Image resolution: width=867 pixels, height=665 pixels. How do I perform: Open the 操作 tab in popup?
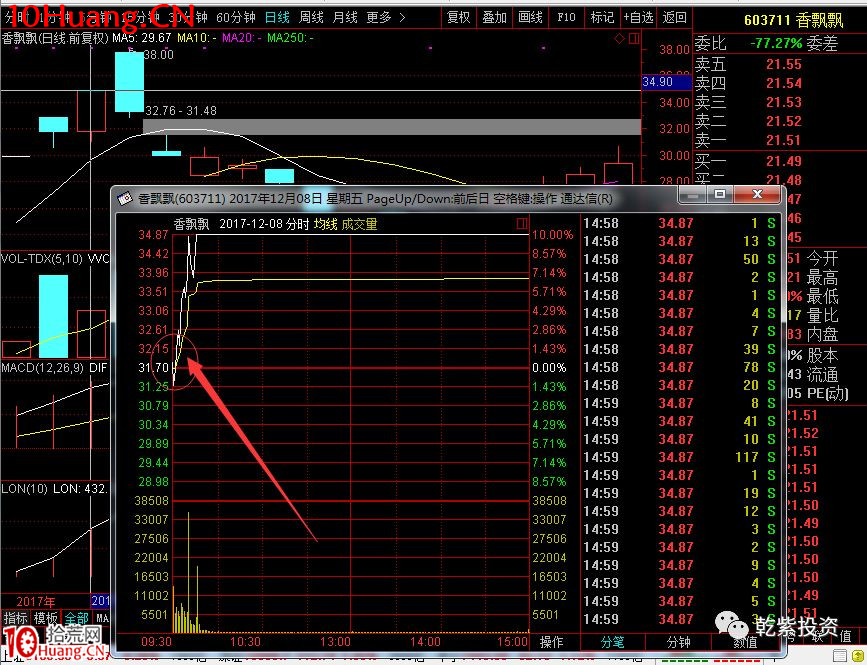point(551,642)
